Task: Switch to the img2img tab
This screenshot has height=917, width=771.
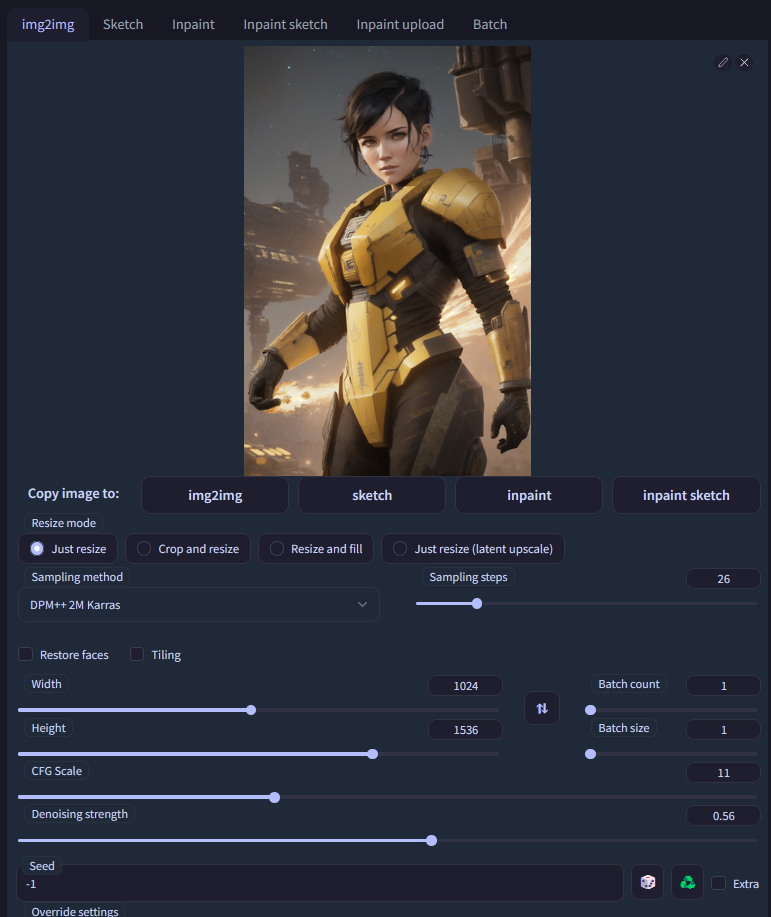Action: 48,25
